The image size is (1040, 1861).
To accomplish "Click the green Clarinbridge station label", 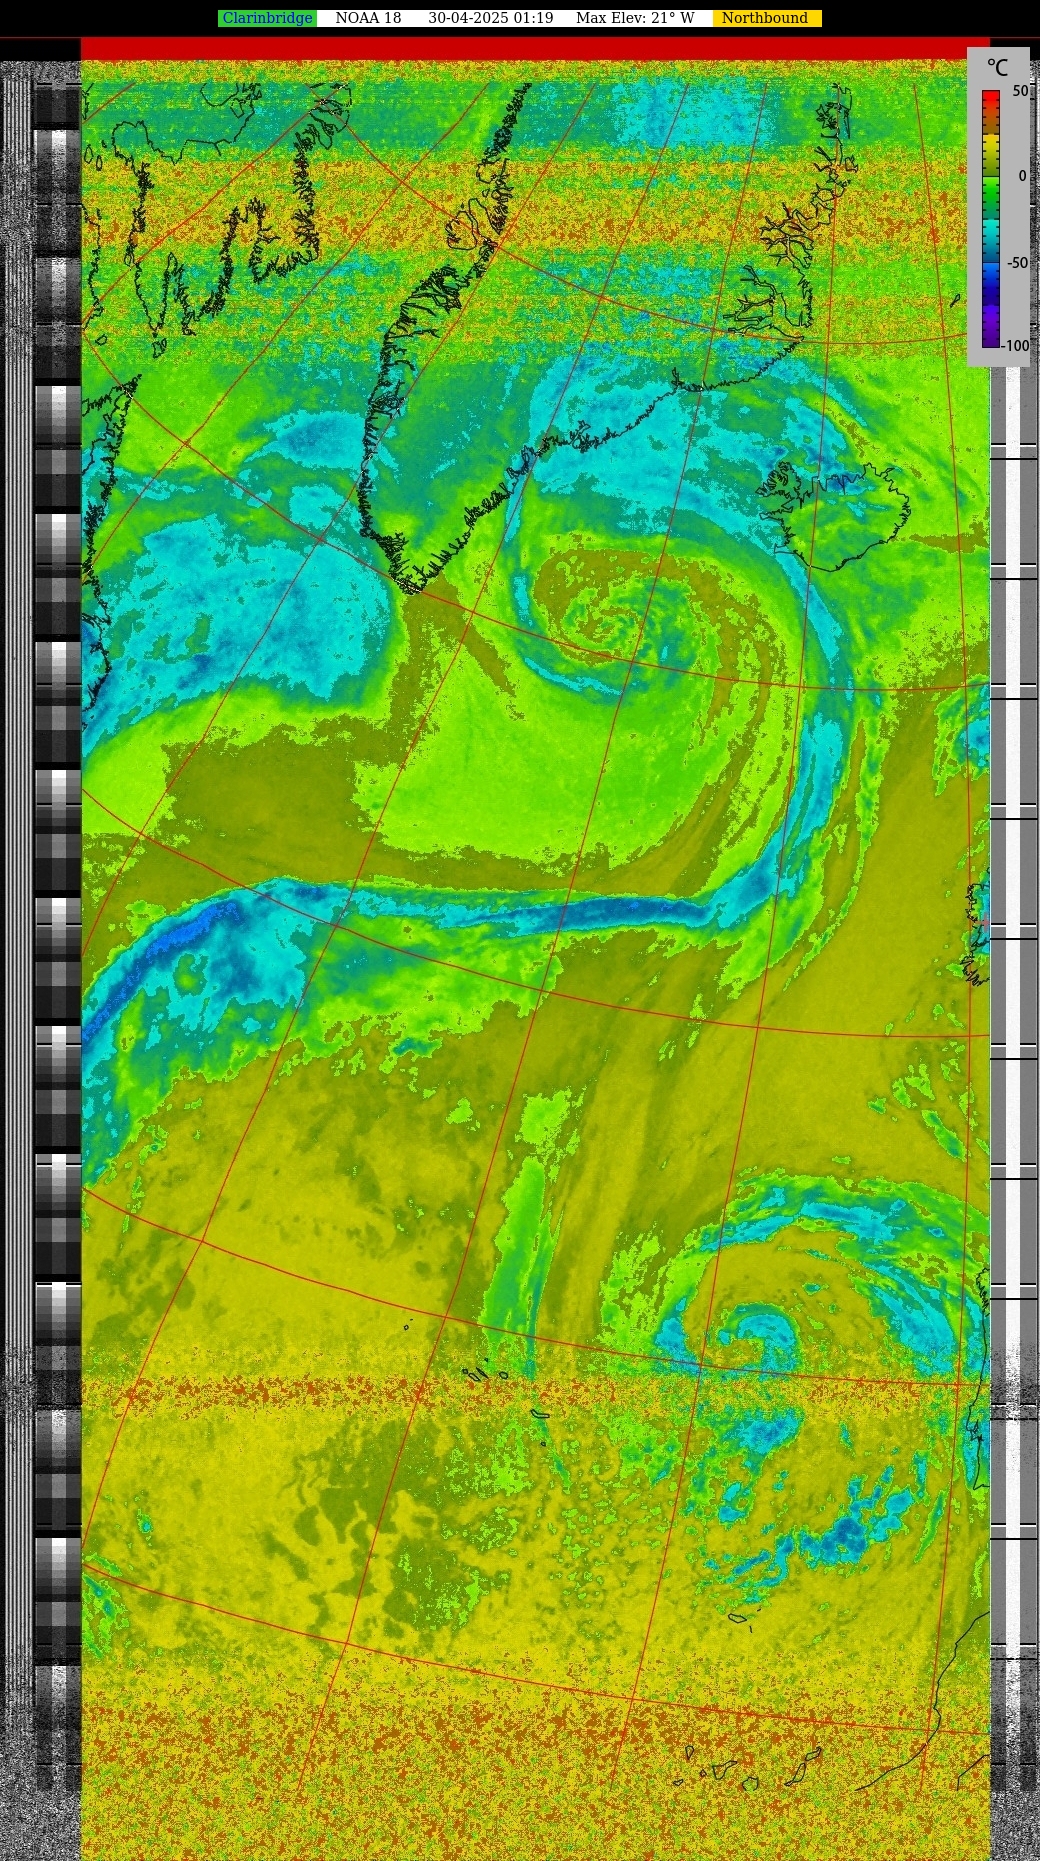I will 267,18.
